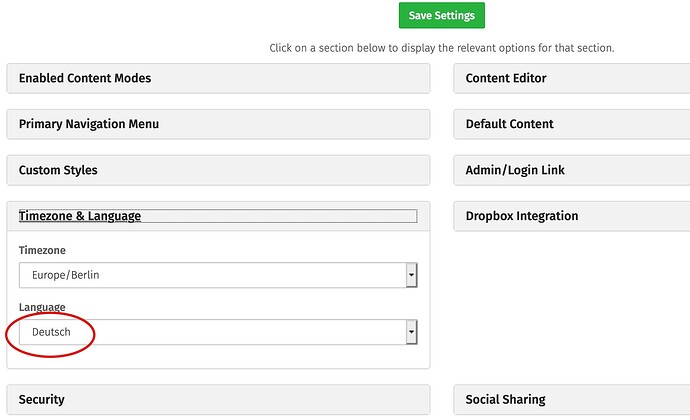Click the Language field label
The width and height of the screenshot is (690, 420).
click(42, 307)
